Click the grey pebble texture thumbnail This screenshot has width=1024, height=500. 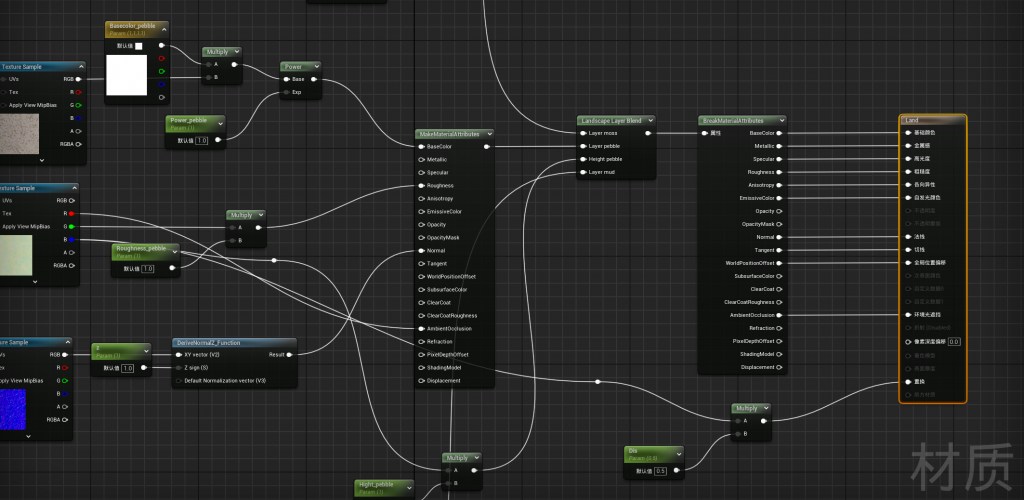pos(20,134)
